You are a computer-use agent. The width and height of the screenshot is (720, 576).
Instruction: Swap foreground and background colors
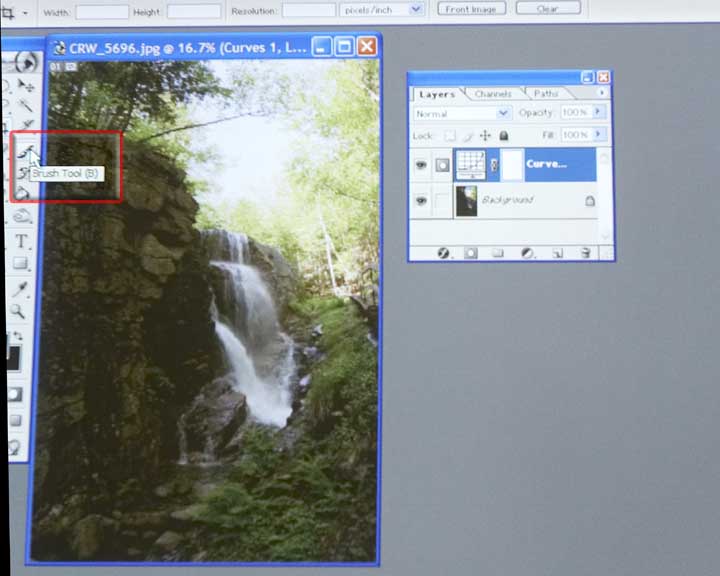tap(17, 336)
